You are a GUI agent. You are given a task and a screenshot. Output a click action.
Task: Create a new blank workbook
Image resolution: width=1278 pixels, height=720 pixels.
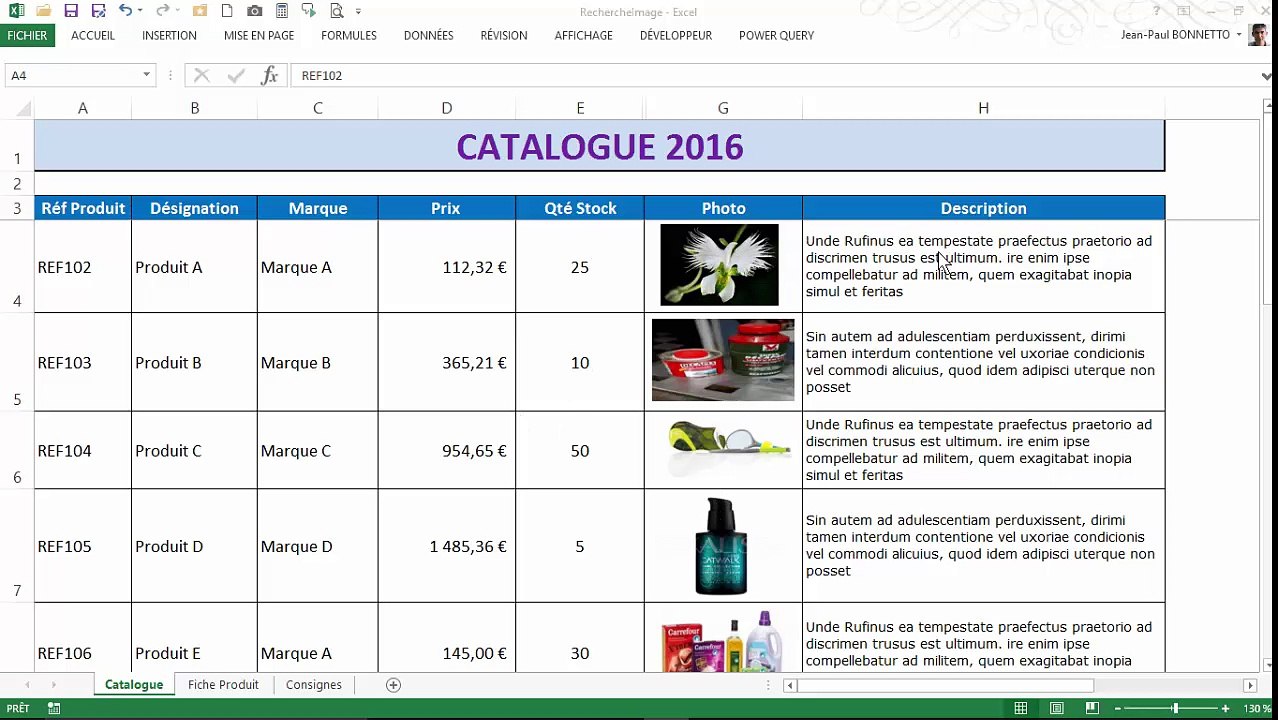(227, 11)
